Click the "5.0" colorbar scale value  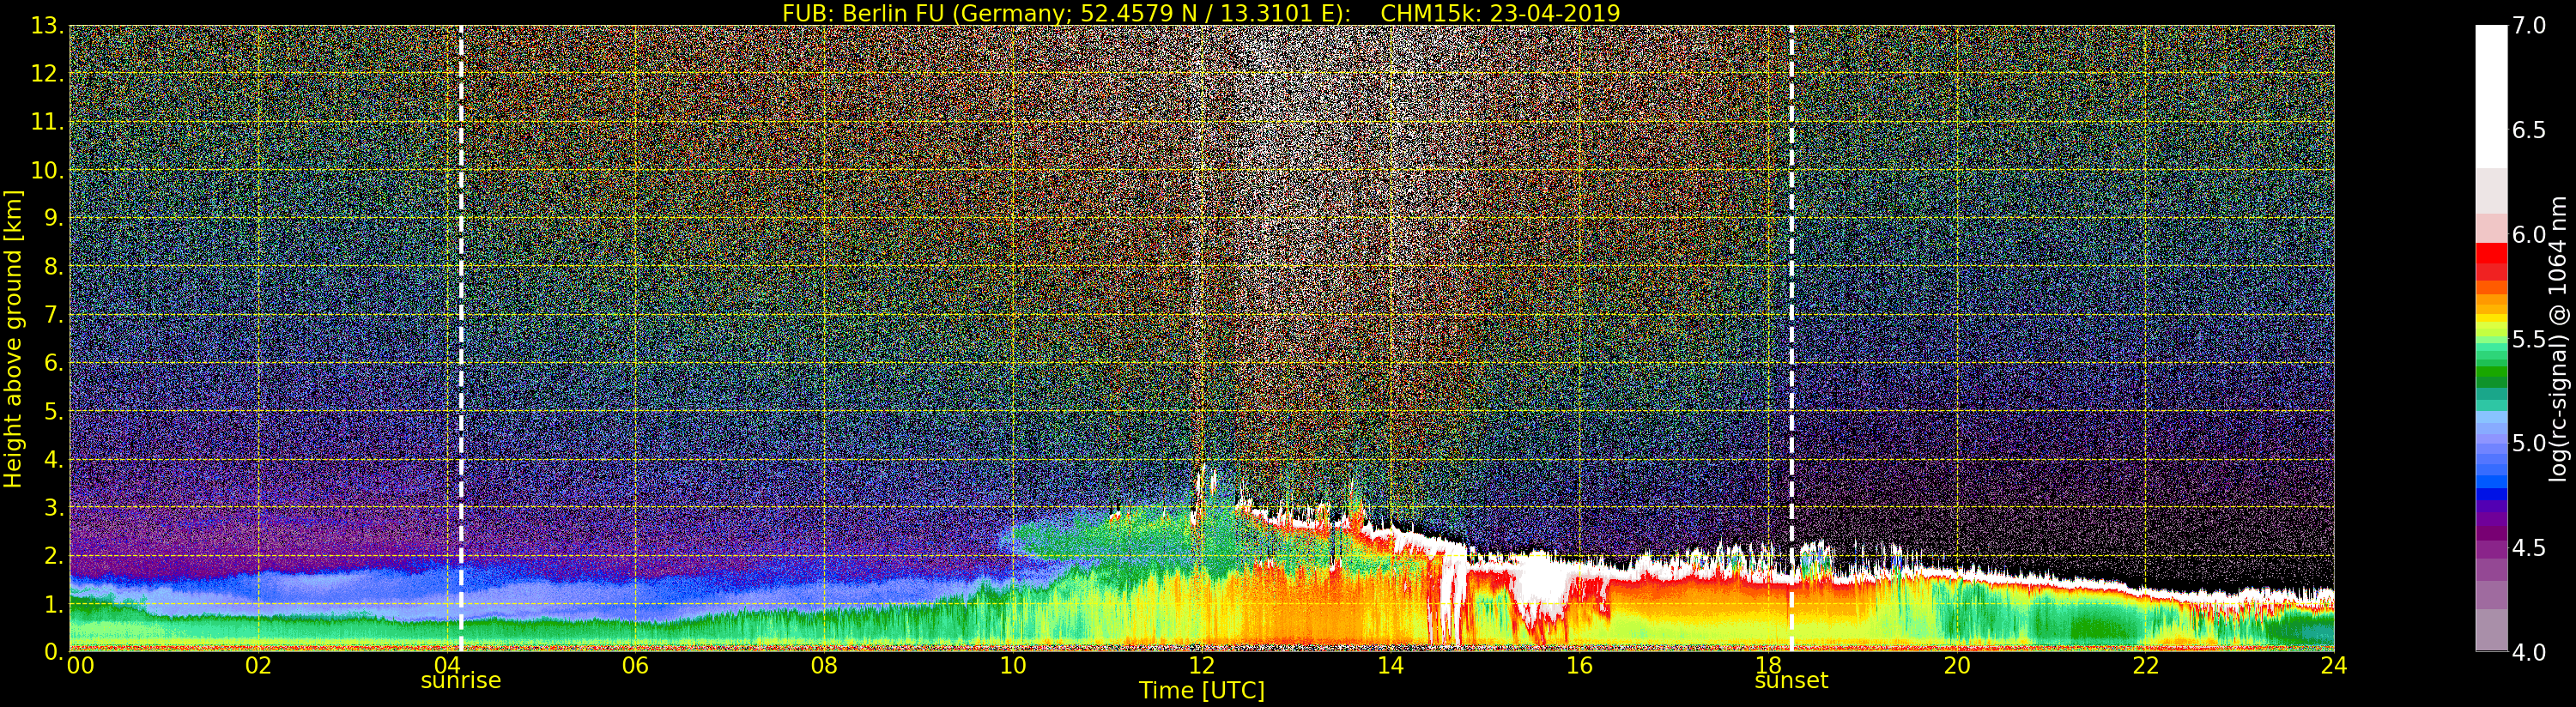pos(2529,443)
